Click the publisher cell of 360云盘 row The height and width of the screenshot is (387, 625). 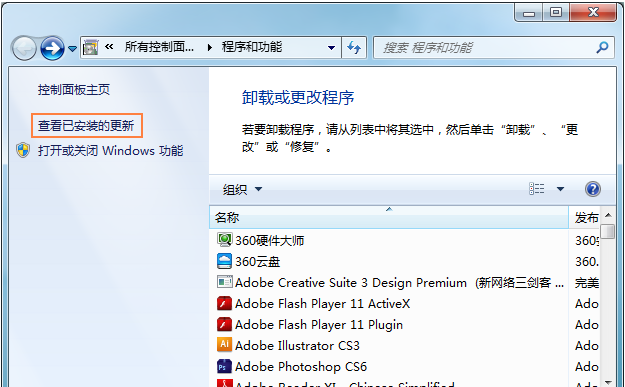[586, 262]
